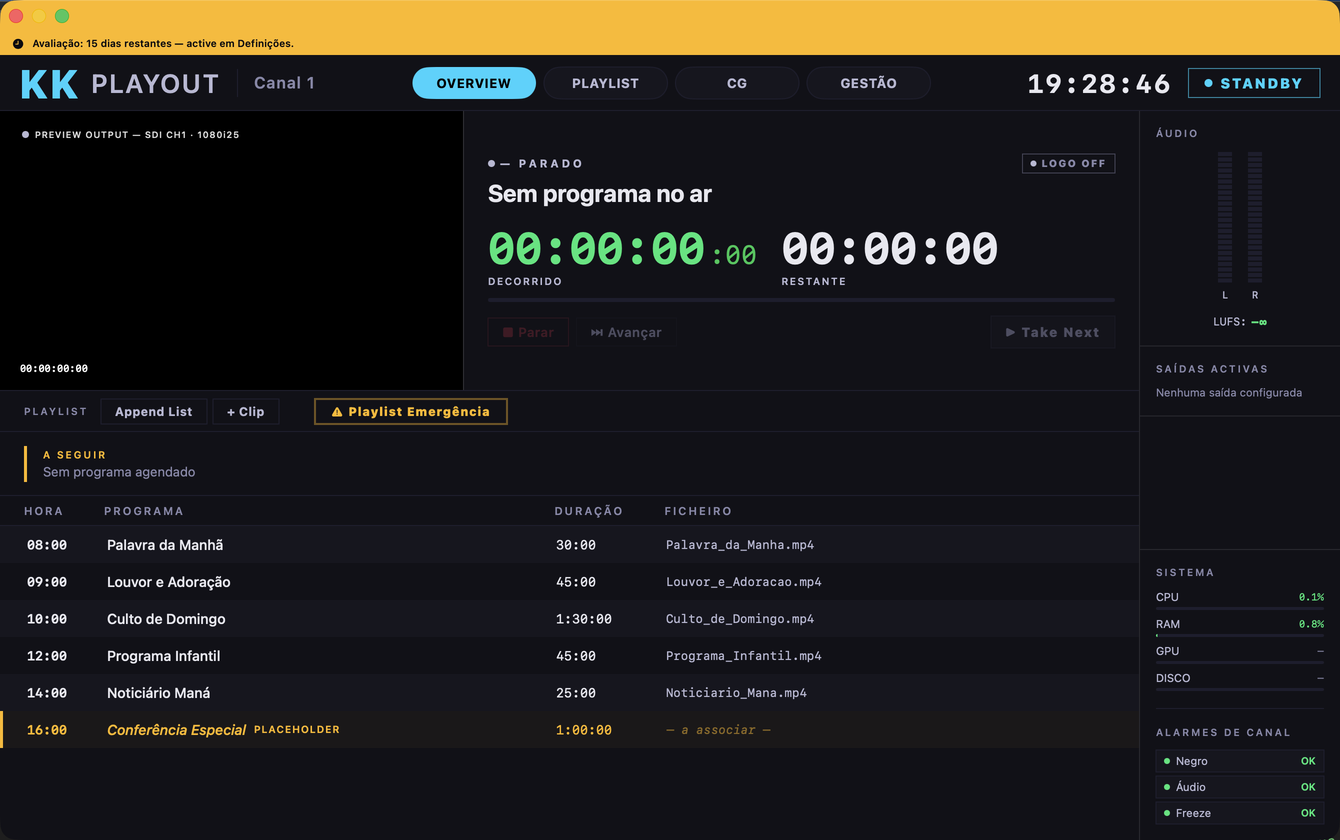This screenshot has width=1340, height=840.
Task: Click 'Sem programa agendado' up-next text
Action: [119, 472]
